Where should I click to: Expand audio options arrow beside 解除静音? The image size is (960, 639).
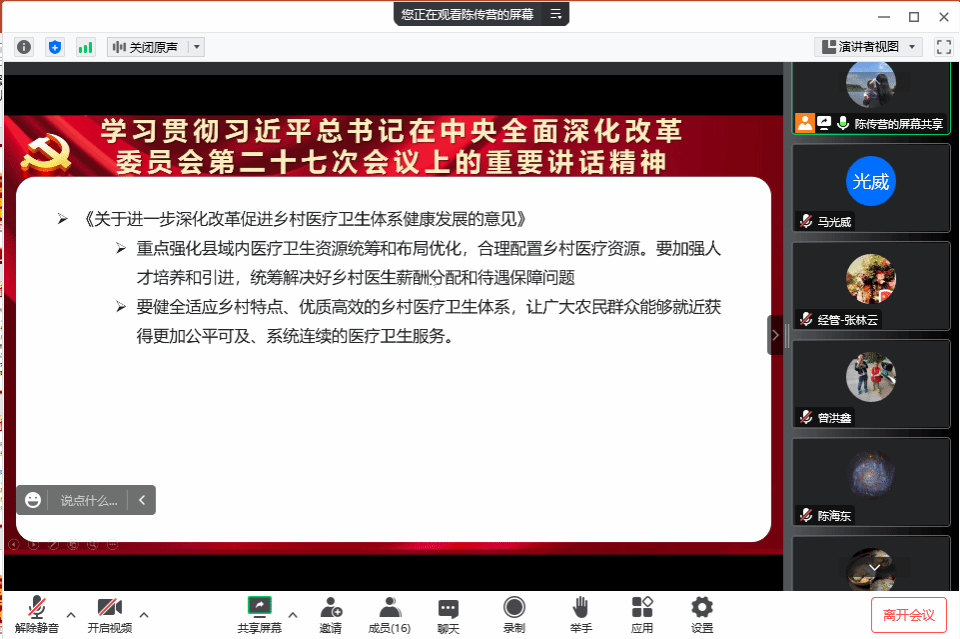point(70,614)
